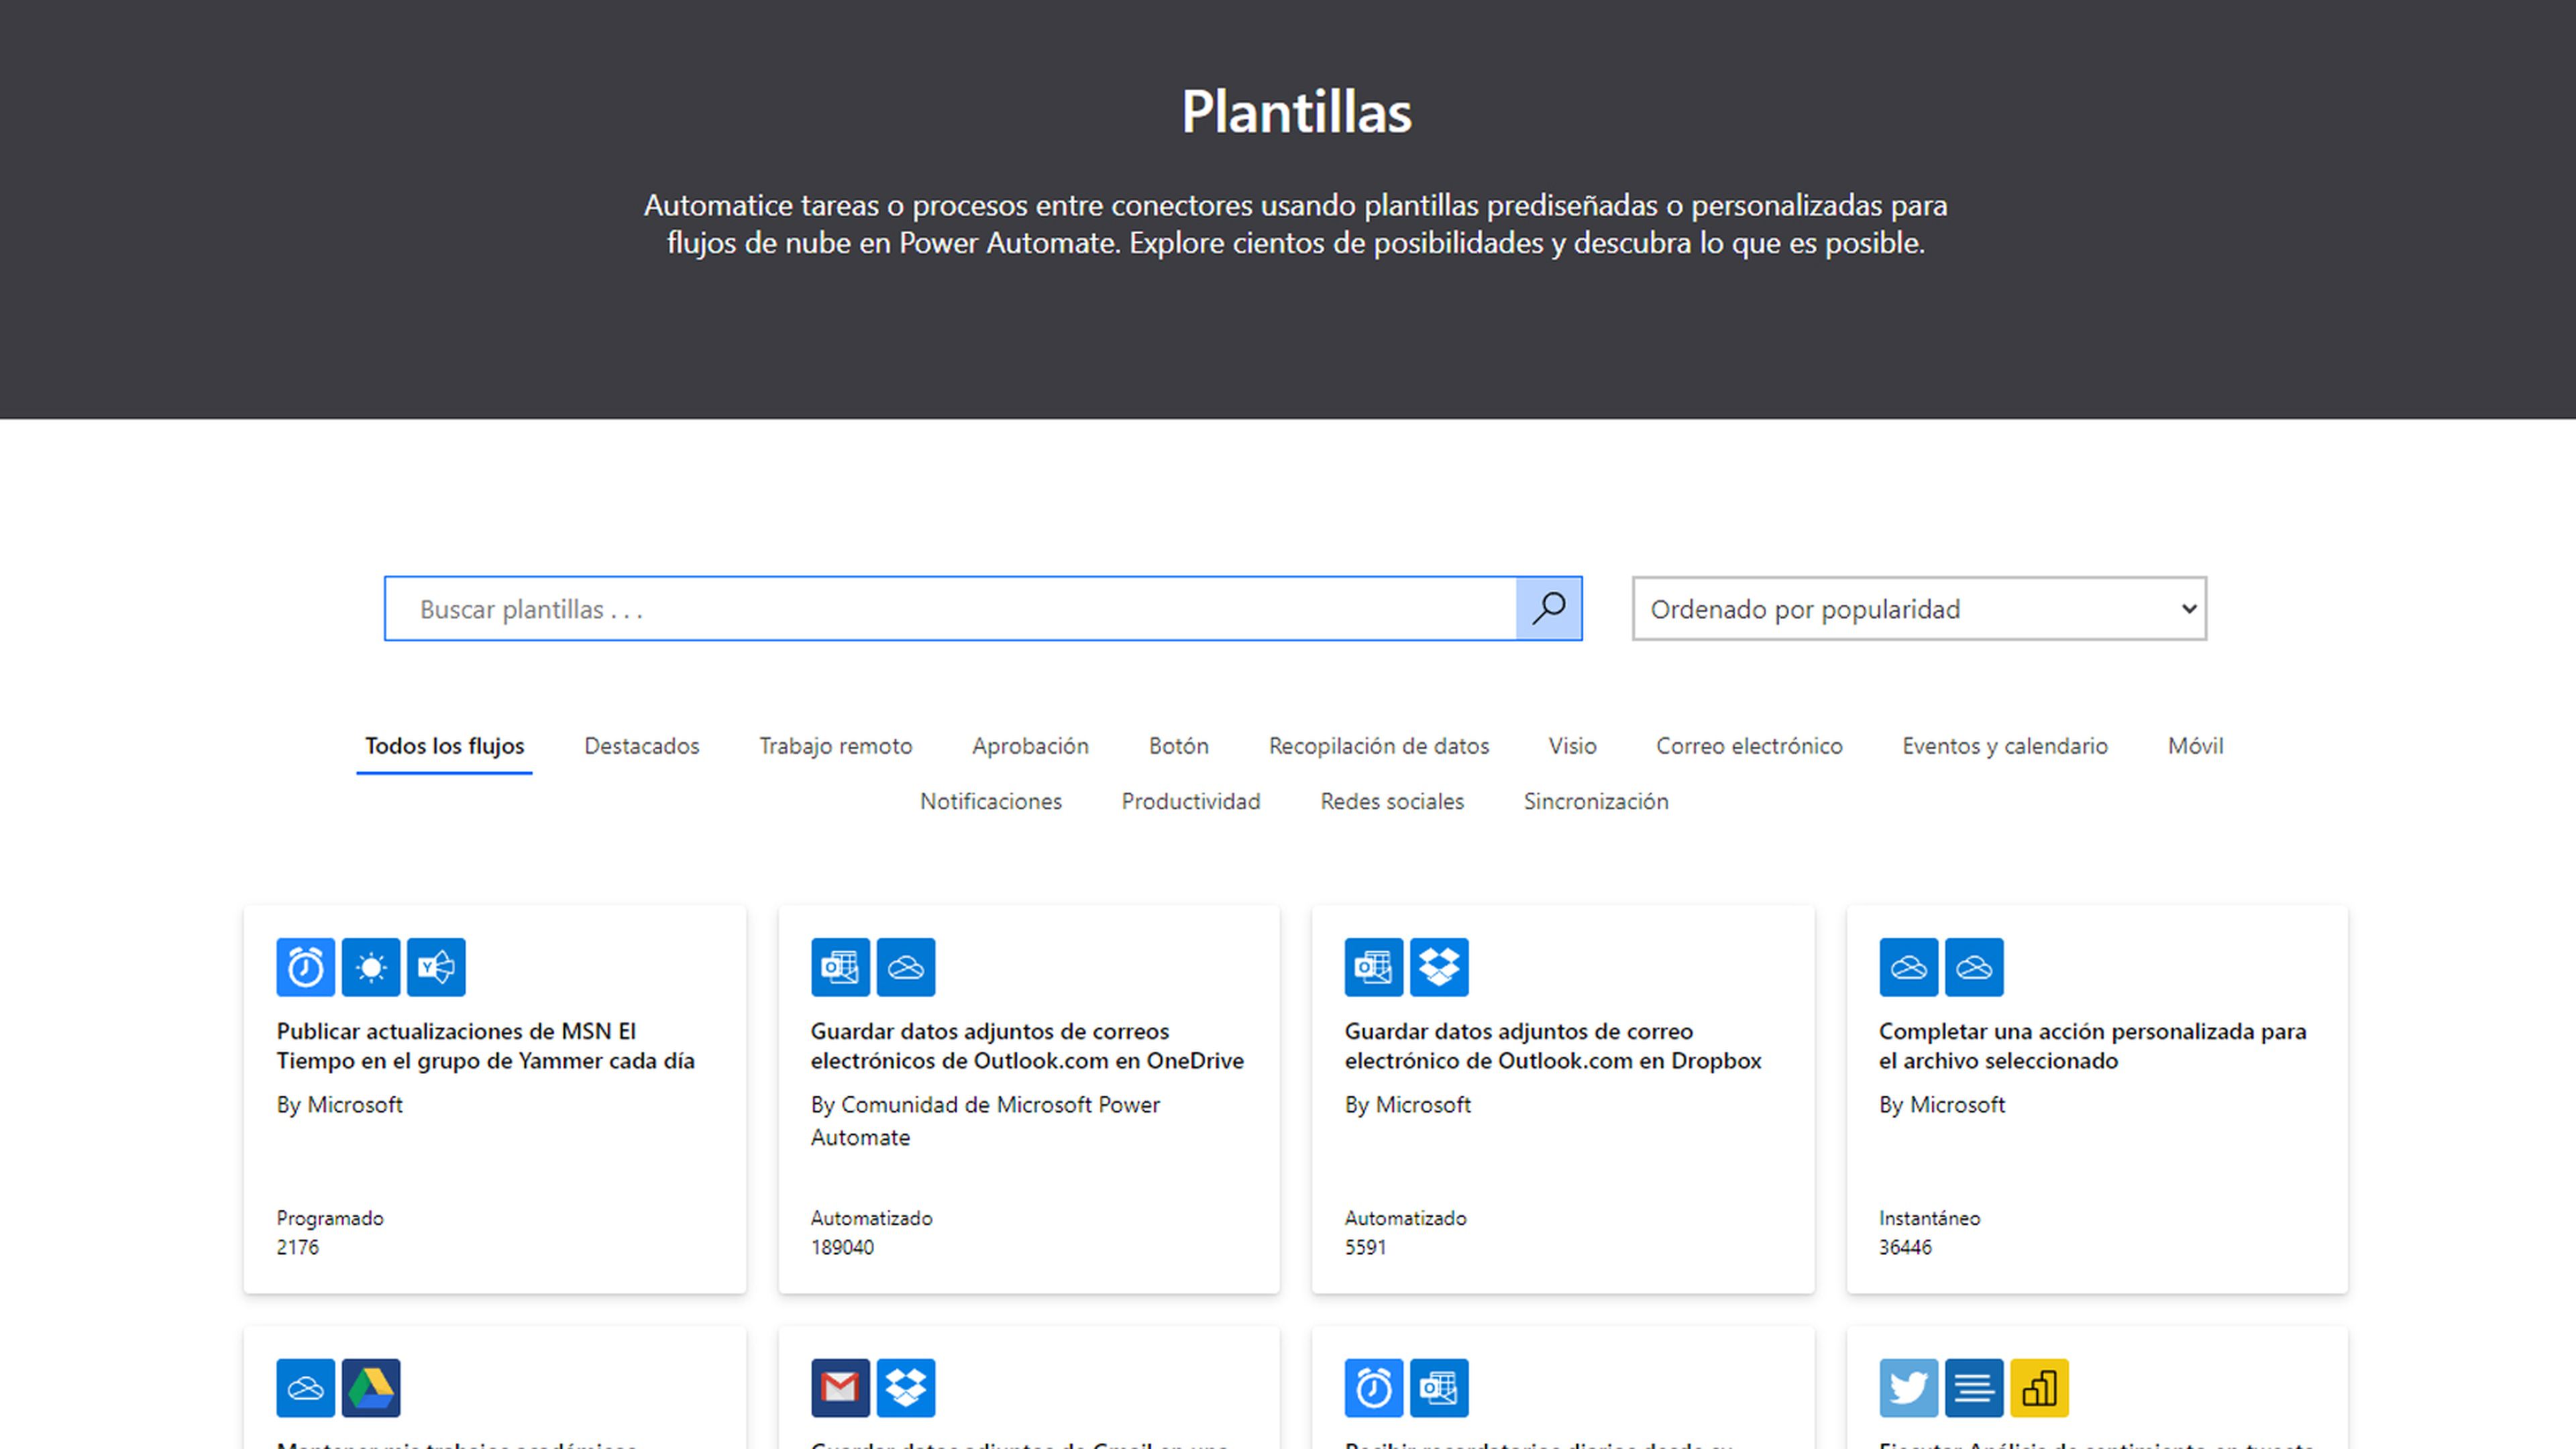The height and width of the screenshot is (1449, 2576).
Task: Open Recopilación de datos tab
Action: pos(1379,746)
